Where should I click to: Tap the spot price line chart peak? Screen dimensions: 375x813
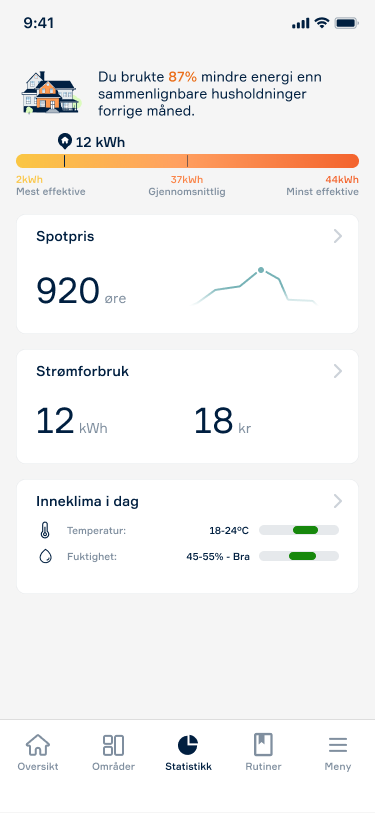(x=261, y=270)
